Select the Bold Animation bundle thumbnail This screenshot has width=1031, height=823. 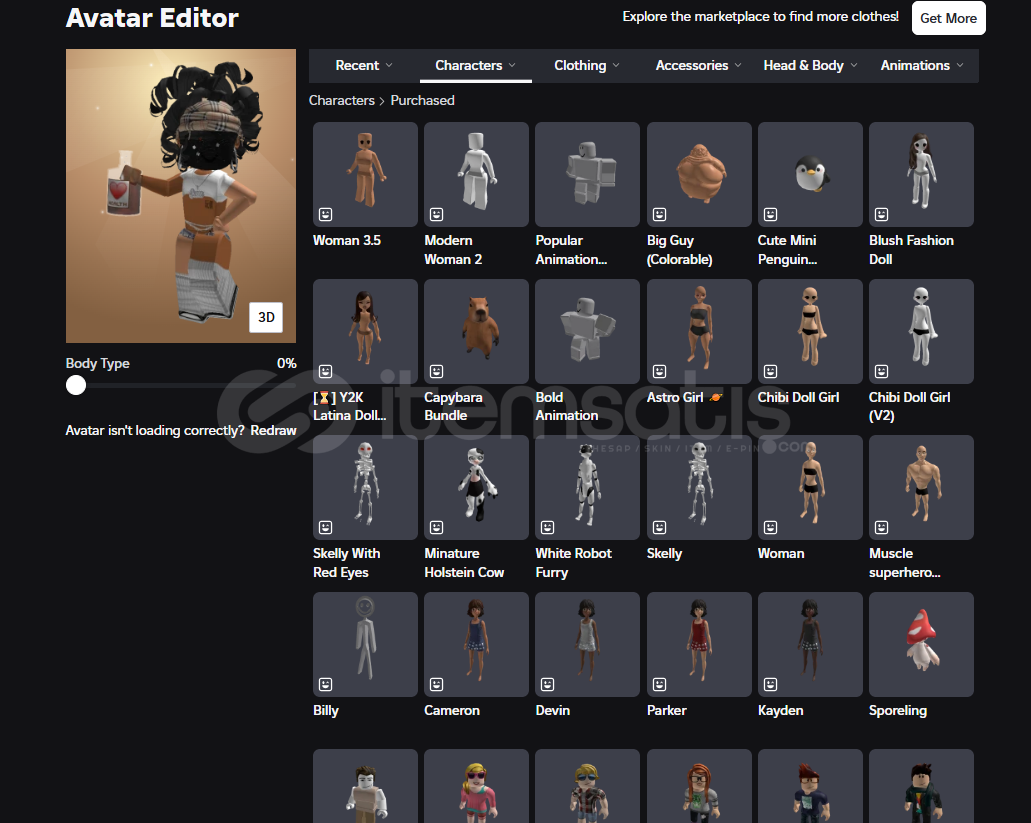click(x=587, y=331)
